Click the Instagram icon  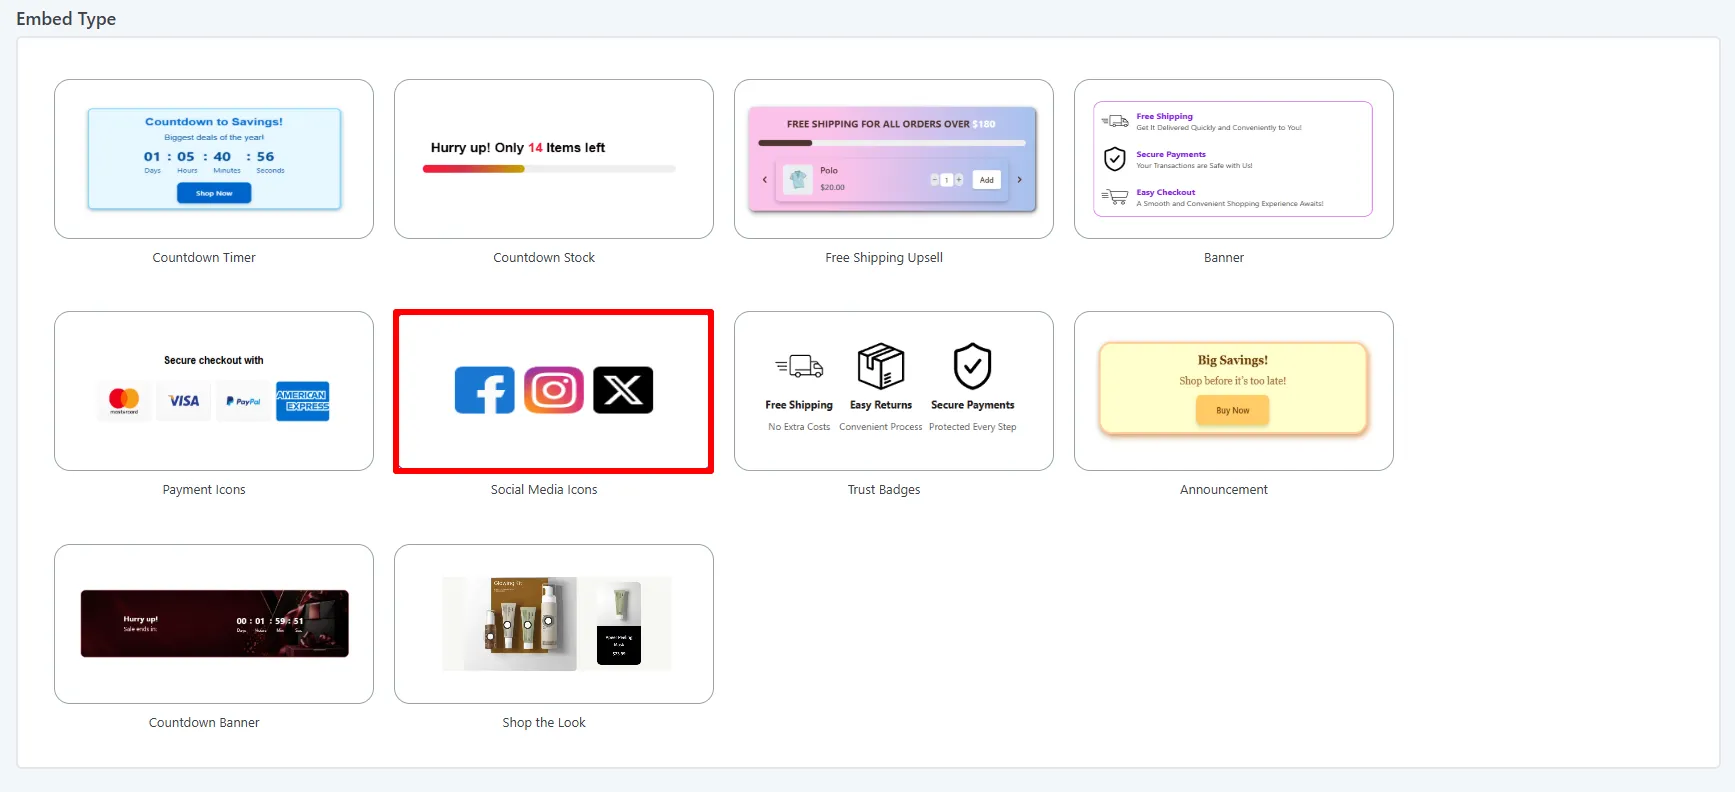click(554, 390)
